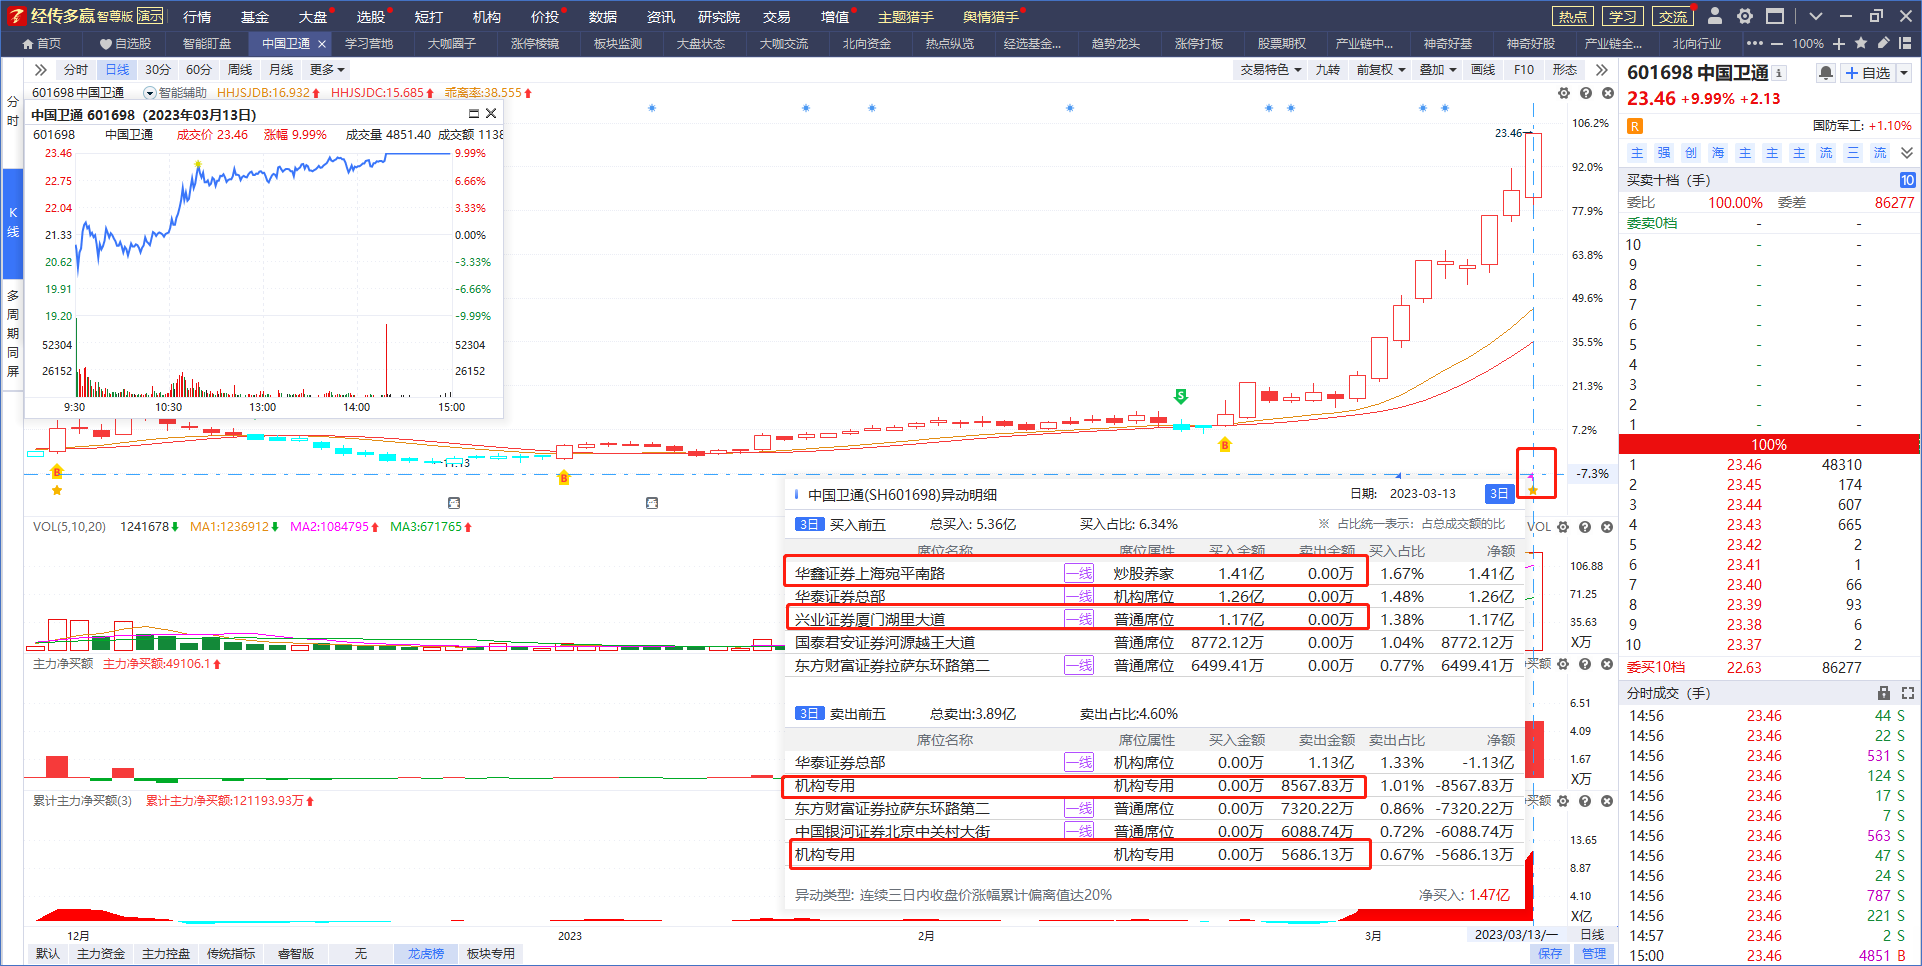Viewport: 1922px width, 966px height.
Task: Open the dropdown arrow next to 自选
Action: (x=1904, y=73)
